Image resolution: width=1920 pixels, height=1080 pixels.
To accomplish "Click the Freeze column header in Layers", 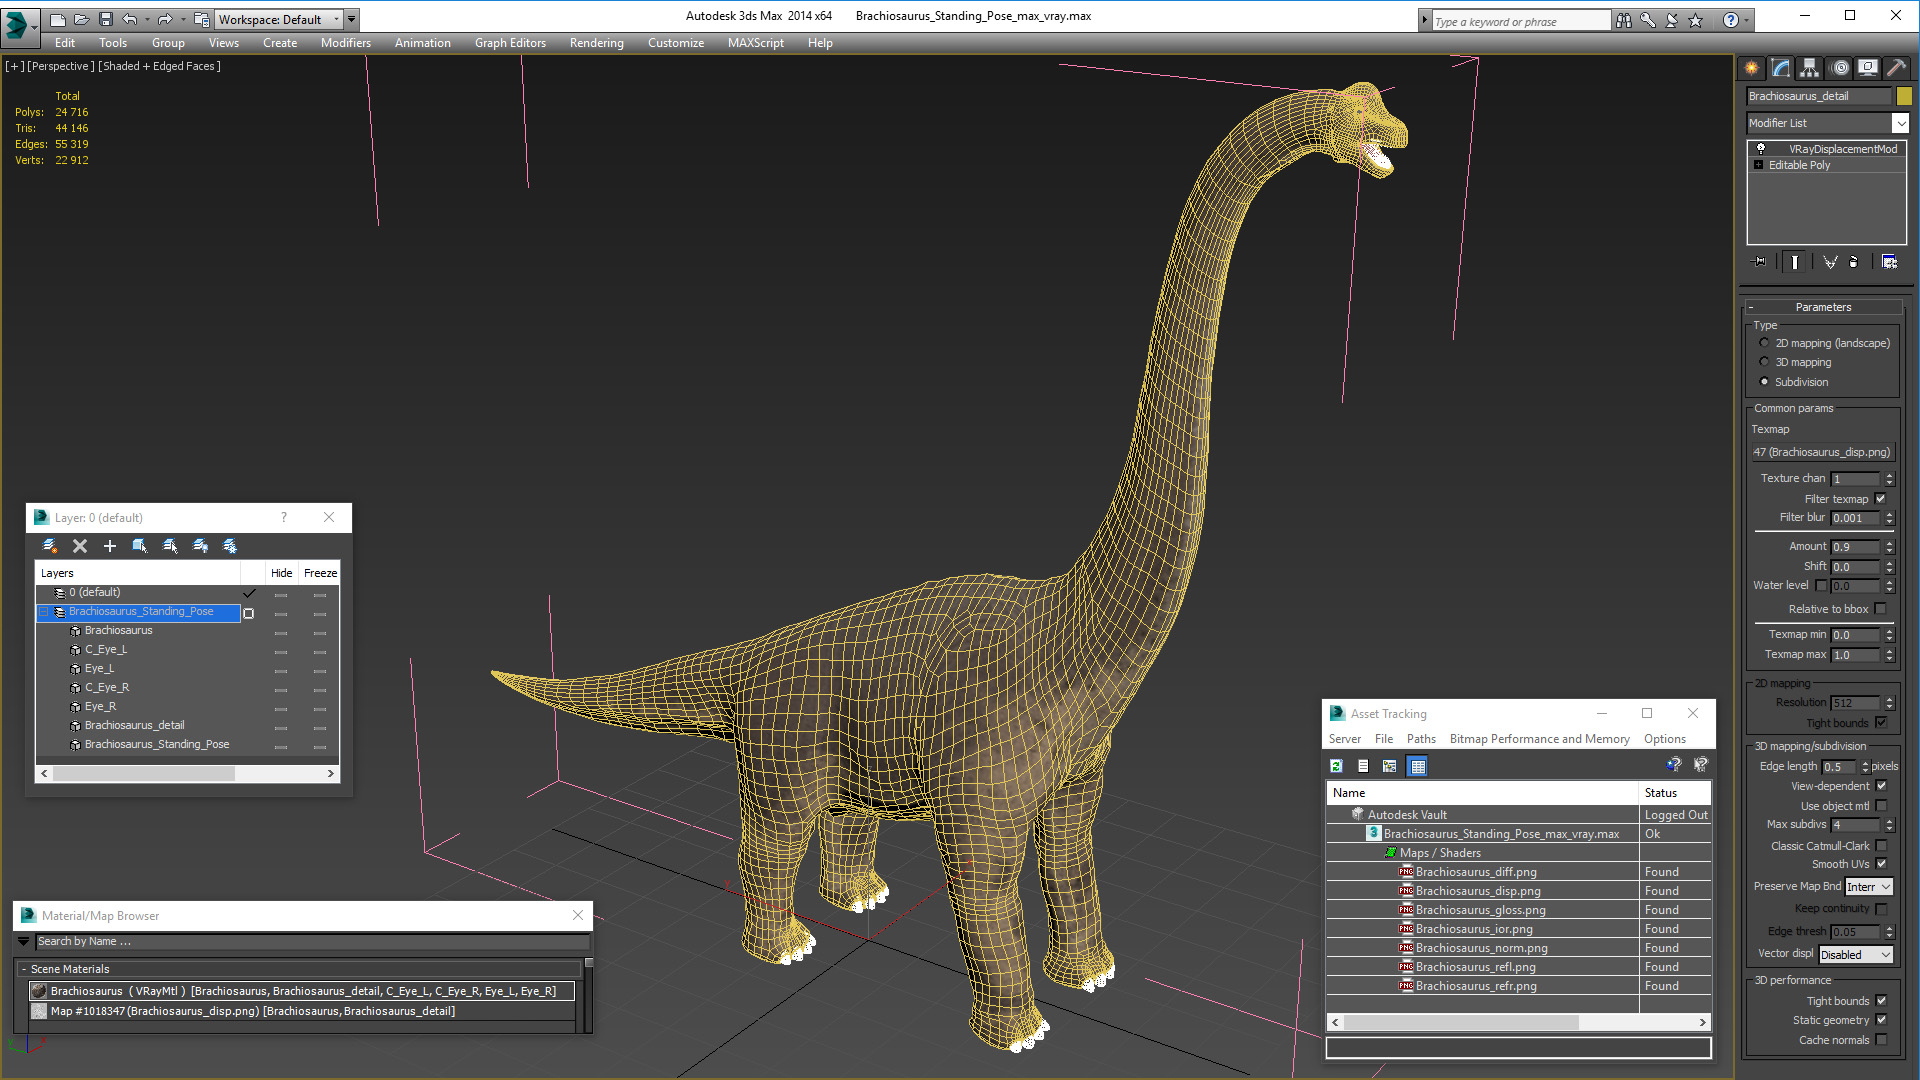I will coord(320,573).
